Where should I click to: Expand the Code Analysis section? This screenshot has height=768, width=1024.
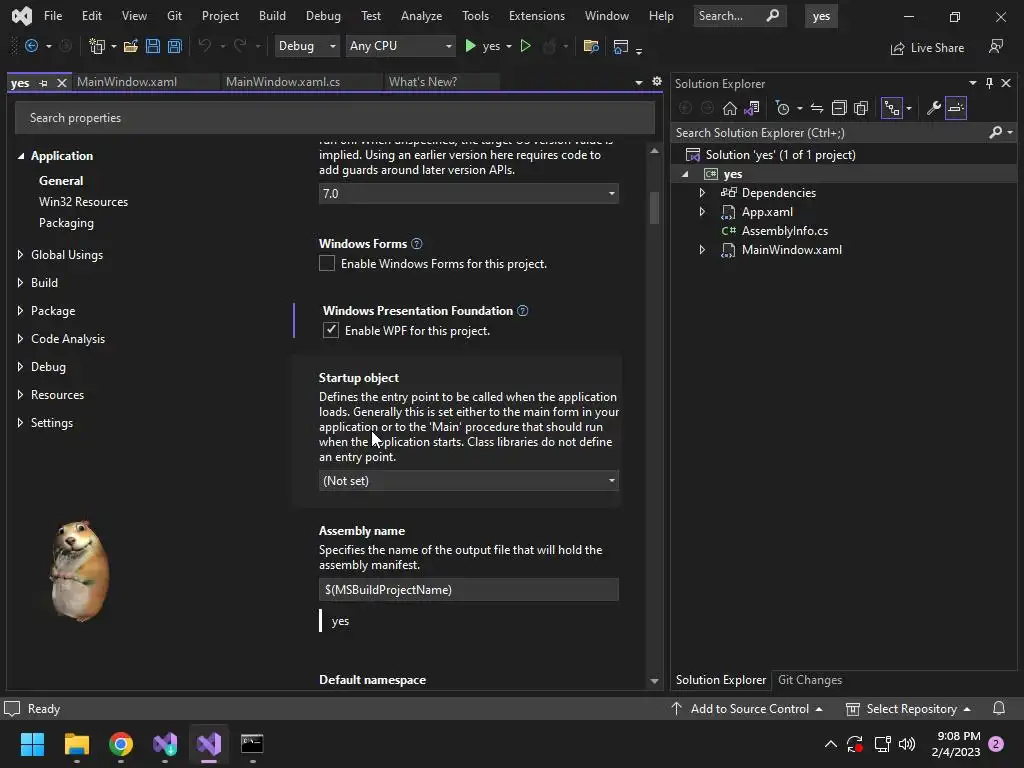pos(20,339)
